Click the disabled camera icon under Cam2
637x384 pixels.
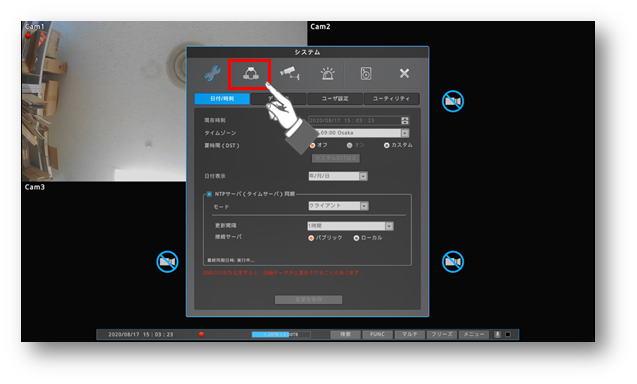[453, 101]
